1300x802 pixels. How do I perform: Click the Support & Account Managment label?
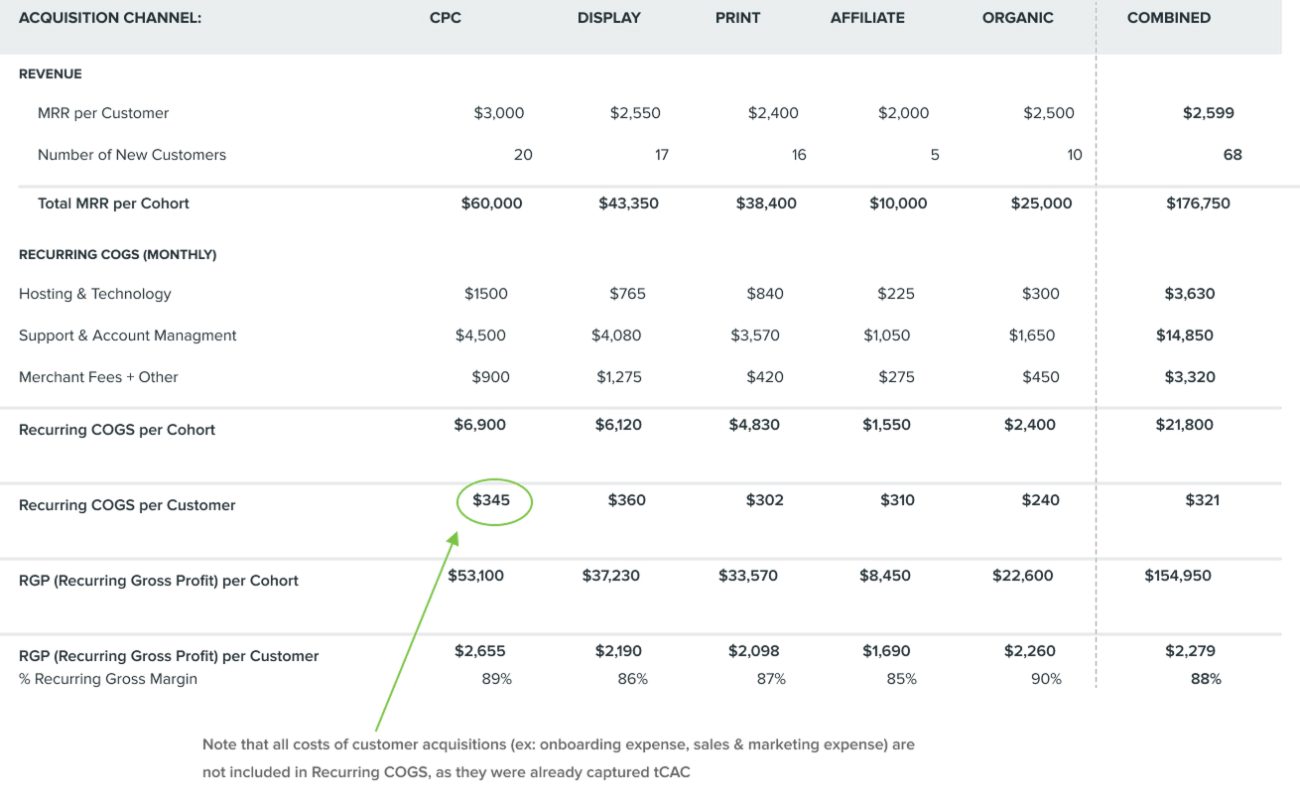(x=127, y=336)
